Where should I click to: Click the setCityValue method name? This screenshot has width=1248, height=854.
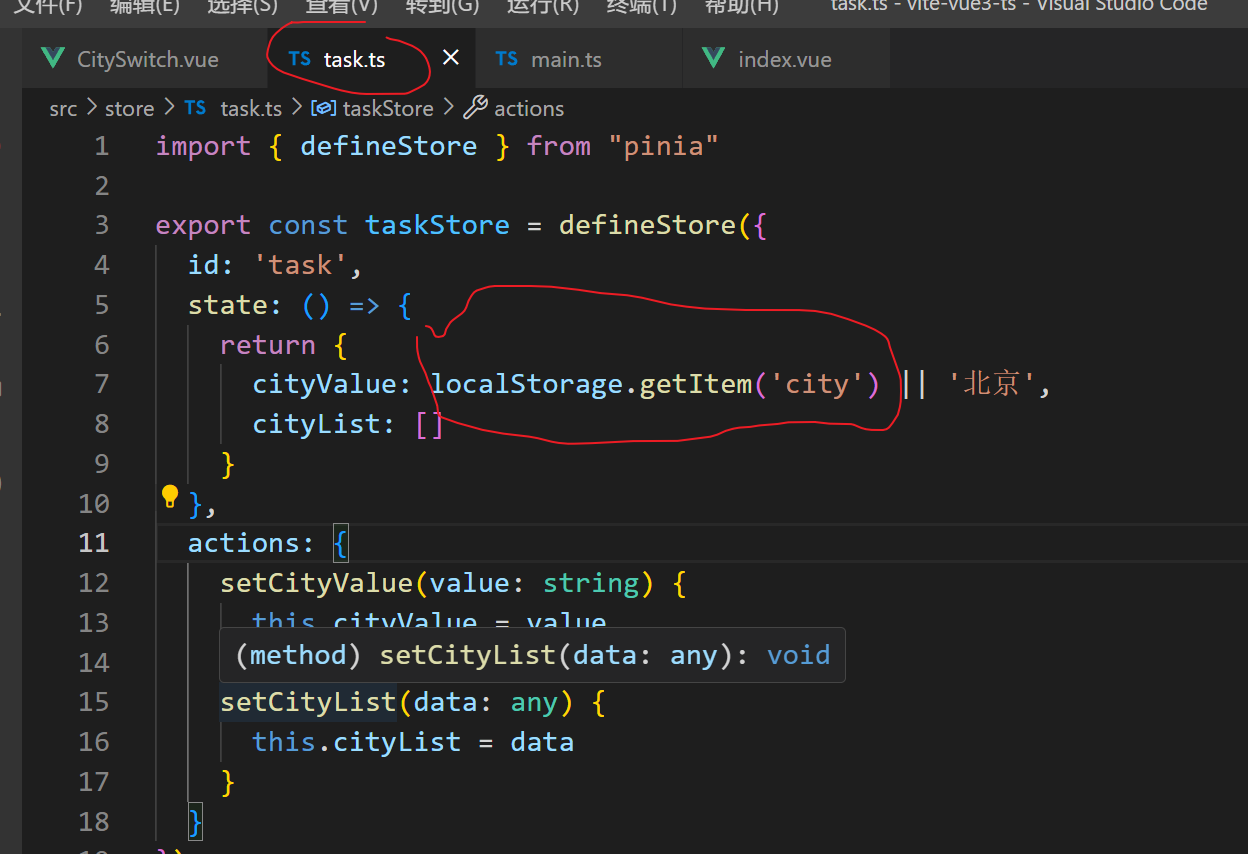[316, 583]
